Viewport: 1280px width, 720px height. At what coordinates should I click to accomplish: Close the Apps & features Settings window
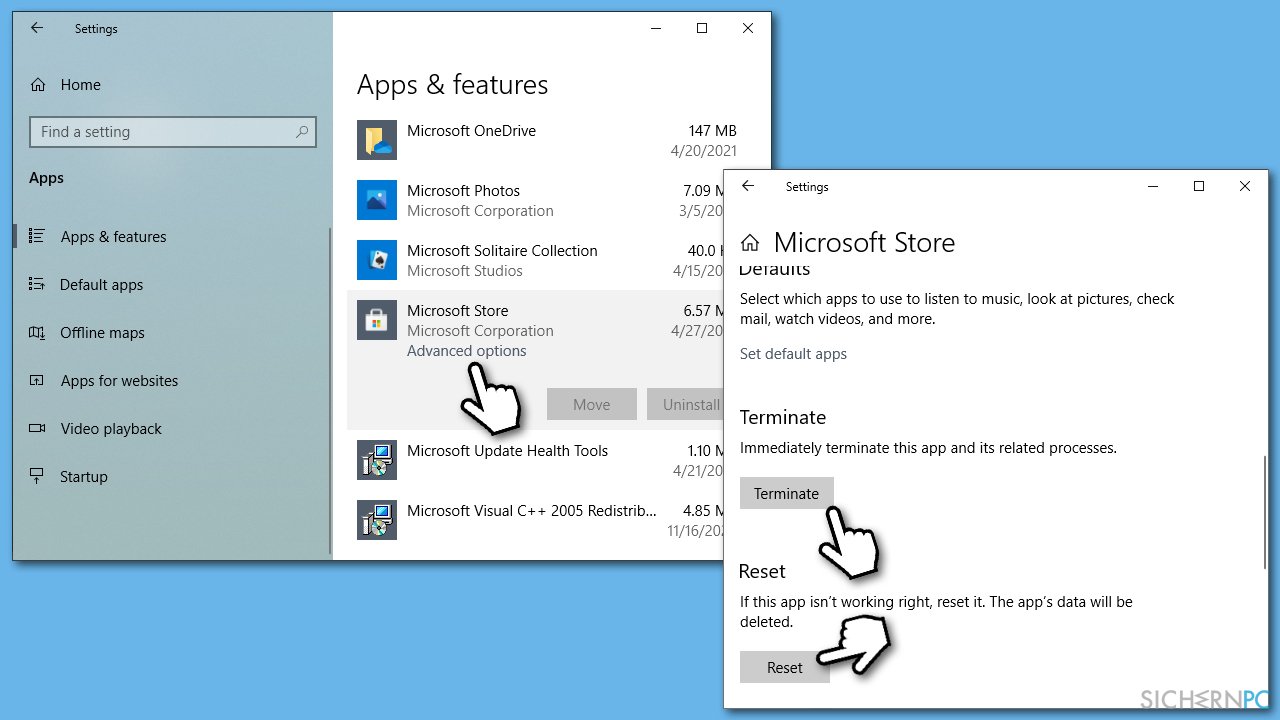(748, 28)
